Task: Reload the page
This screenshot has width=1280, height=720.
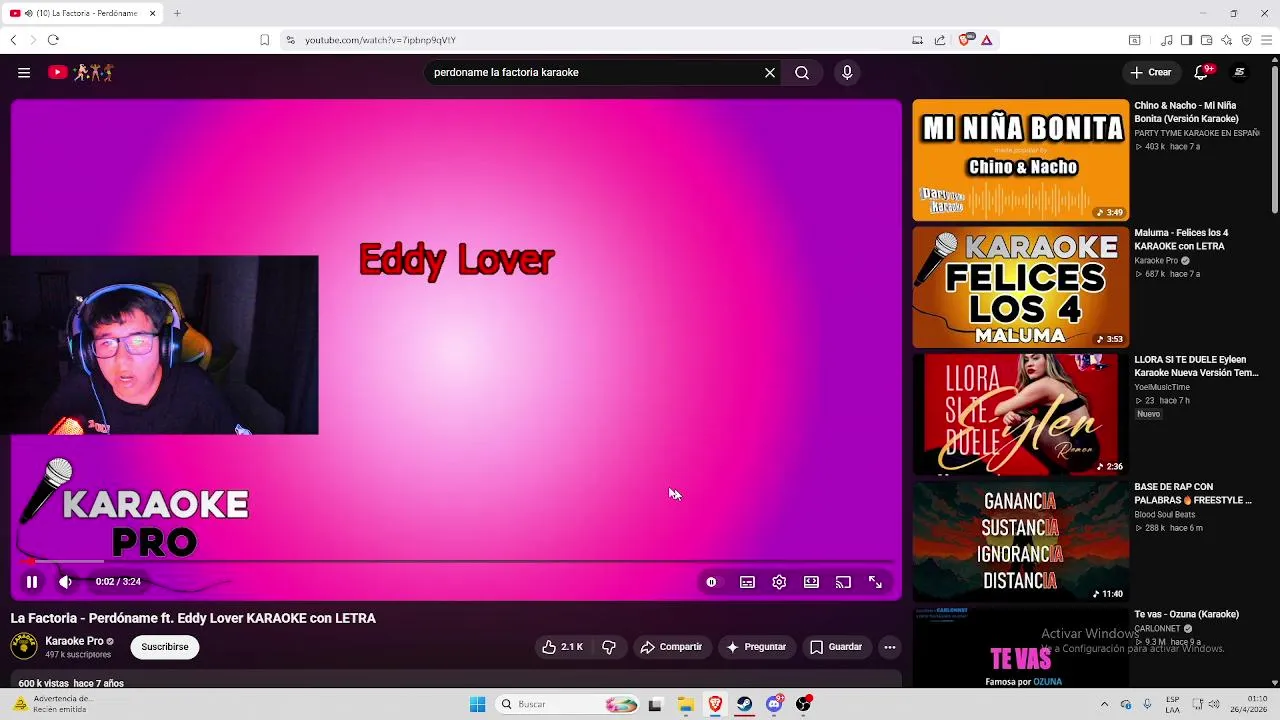Action: click(53, 40)
